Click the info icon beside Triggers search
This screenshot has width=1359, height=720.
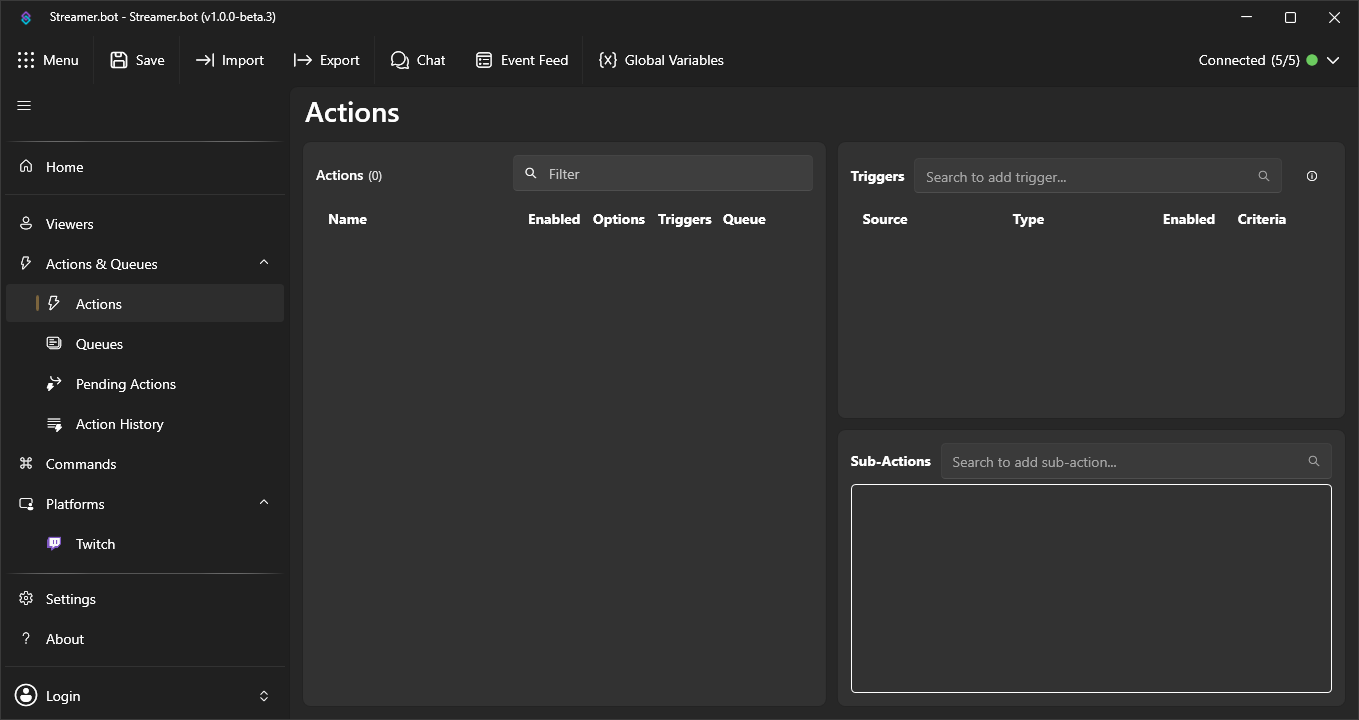1312,177
